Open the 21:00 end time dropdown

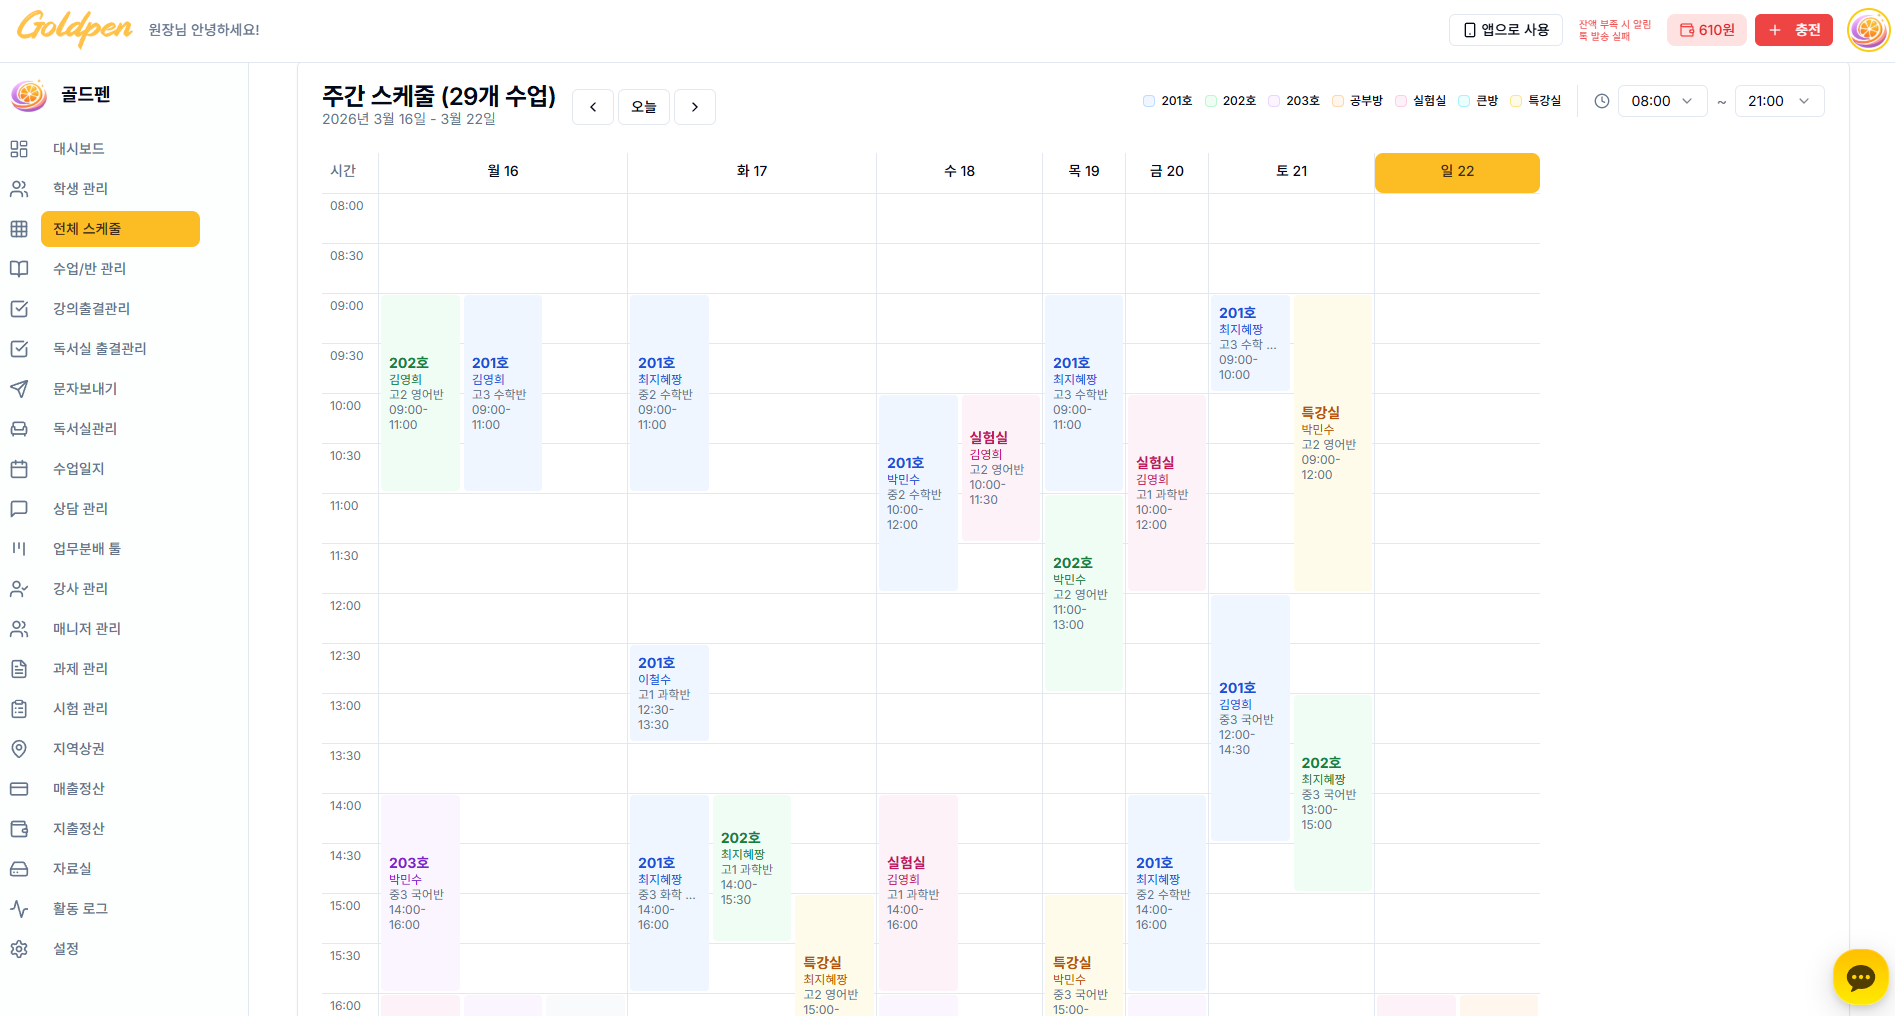tap(1779, 101)
